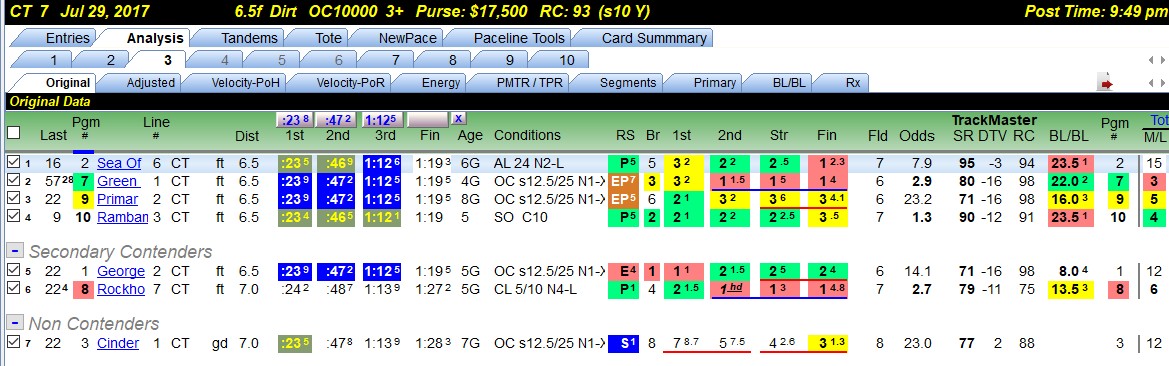This screenshot has width=1169, height=366.
Task: Uncheck the Sea Of row checkbox
Action: click(13, 163)
